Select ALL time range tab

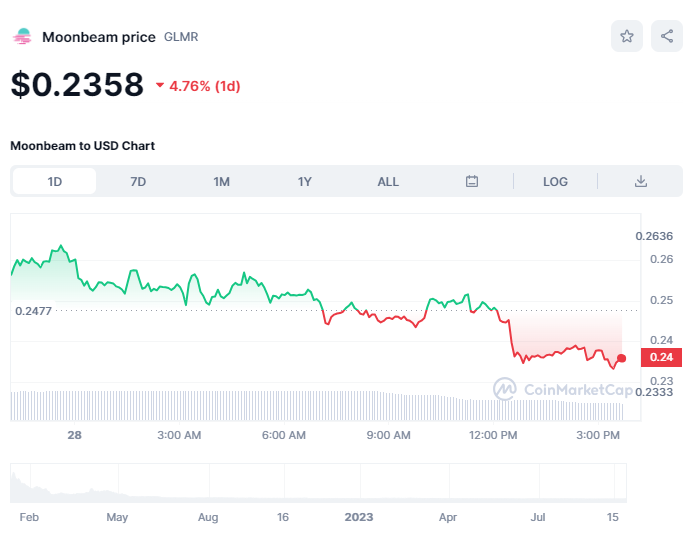388,181
